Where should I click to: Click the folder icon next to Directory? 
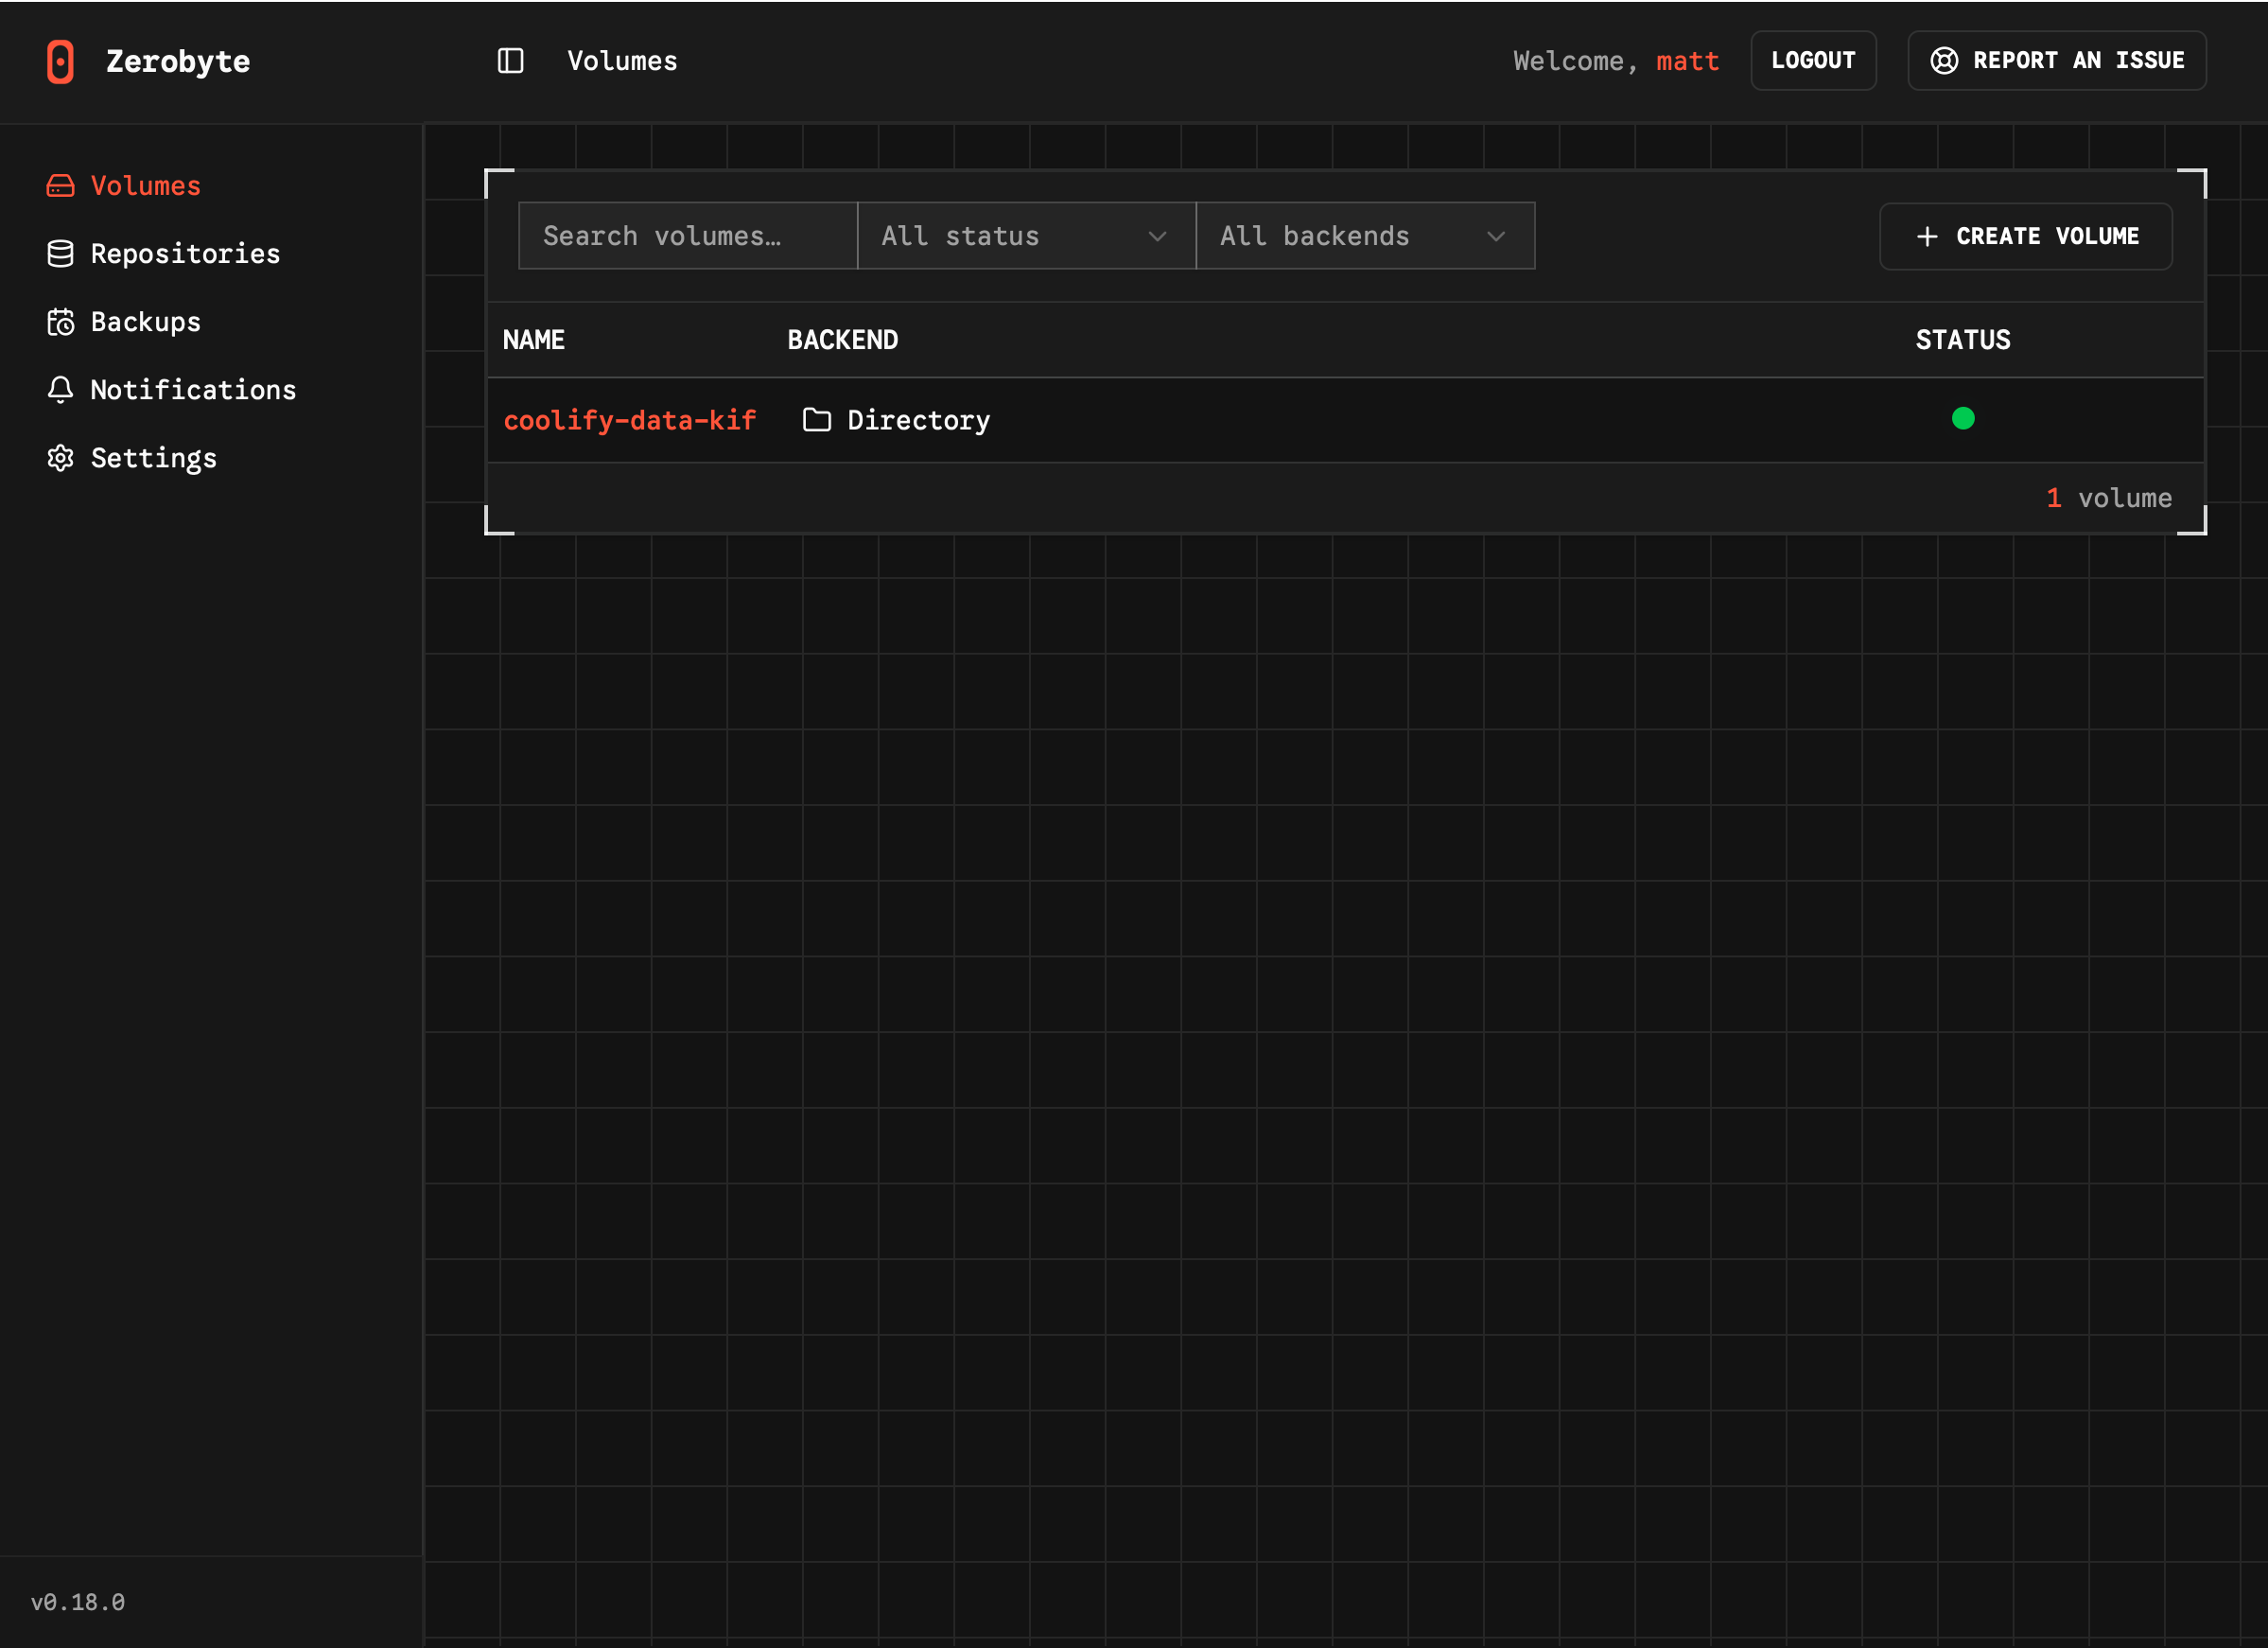[x=816, y=420]
